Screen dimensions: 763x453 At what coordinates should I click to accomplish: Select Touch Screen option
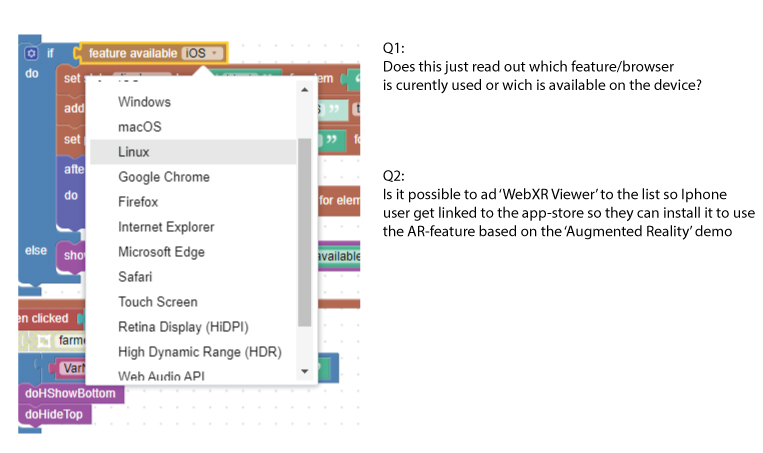pyautogui.click(x=193, y=302)
